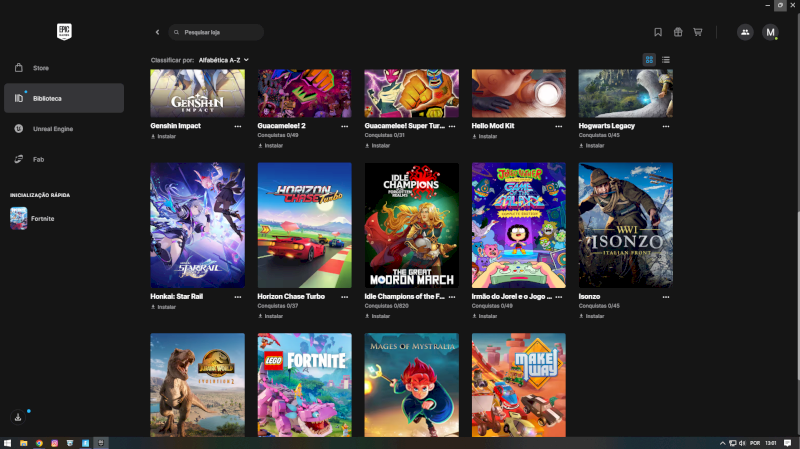
Task: Open the Unreal Engine tab
Action: click(64, 129)
